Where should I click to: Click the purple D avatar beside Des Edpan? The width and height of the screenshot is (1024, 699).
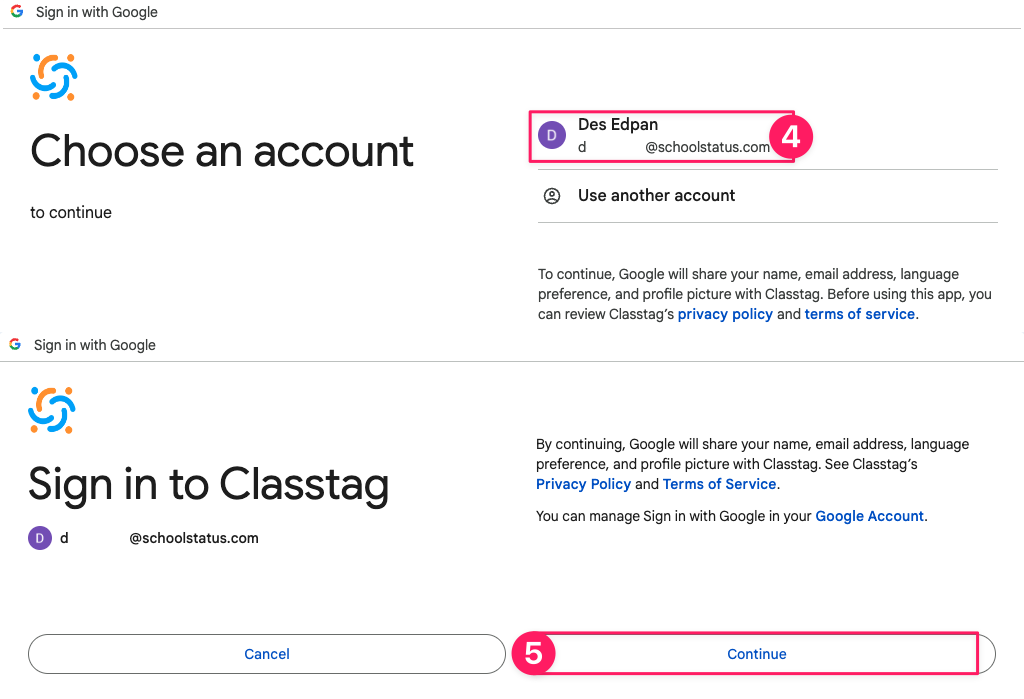pos(552,135)
